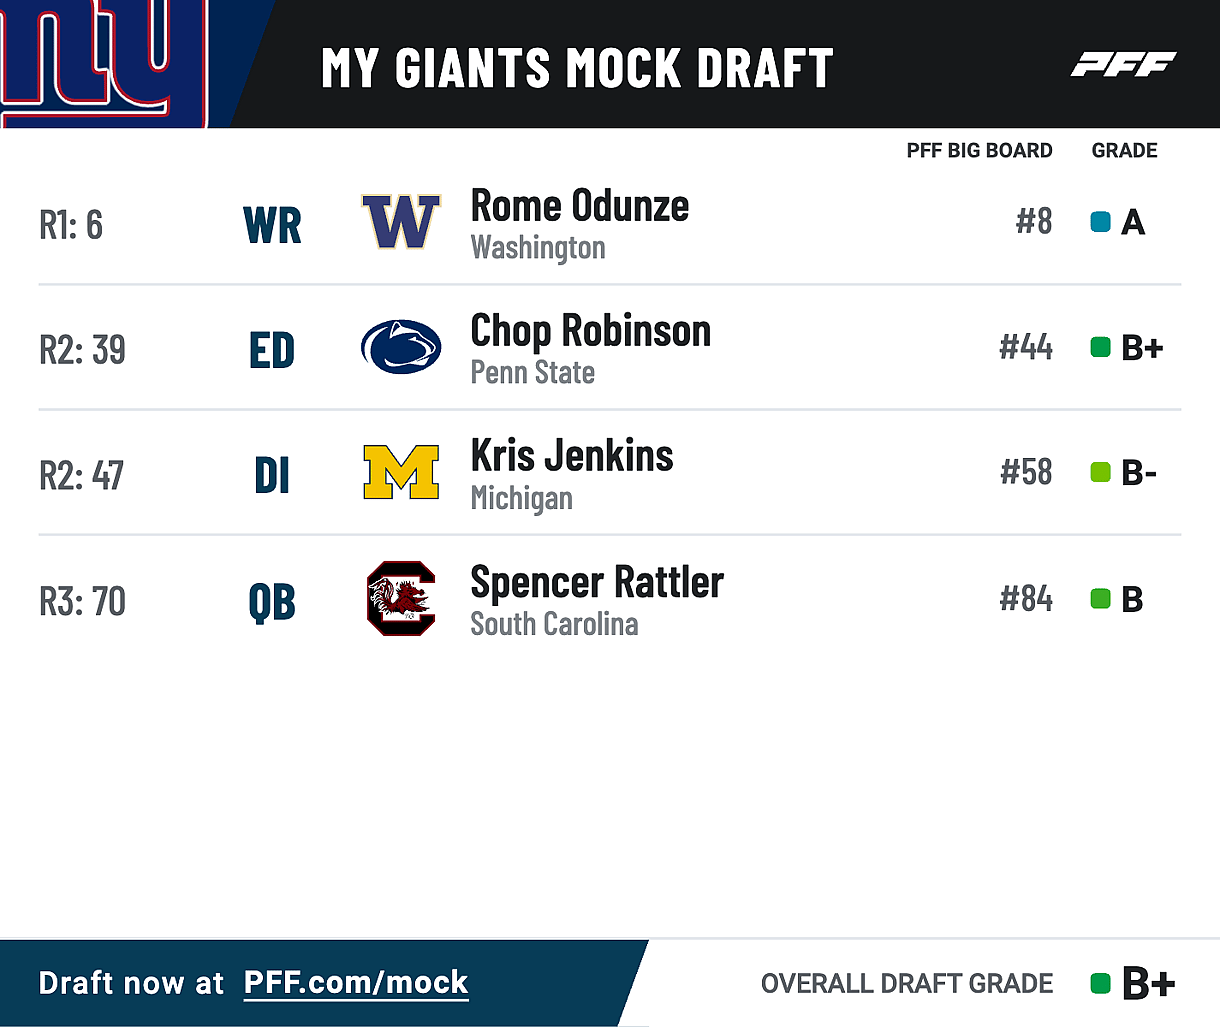Select player name Rome Odunze
The width and height of the screenshot is (1220, 1027).
coord(579,206)
